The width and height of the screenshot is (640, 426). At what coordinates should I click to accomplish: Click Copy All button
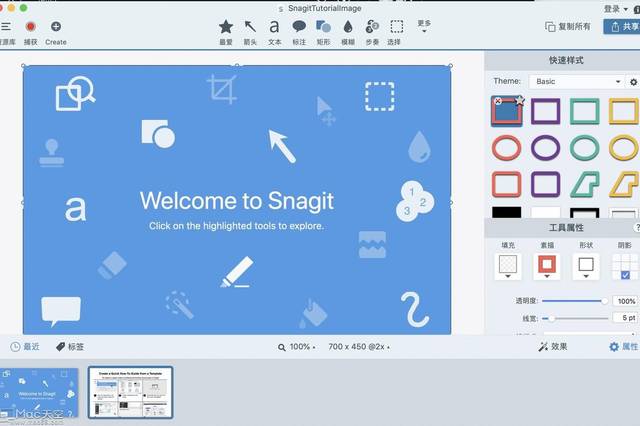(x=568, y=27)
